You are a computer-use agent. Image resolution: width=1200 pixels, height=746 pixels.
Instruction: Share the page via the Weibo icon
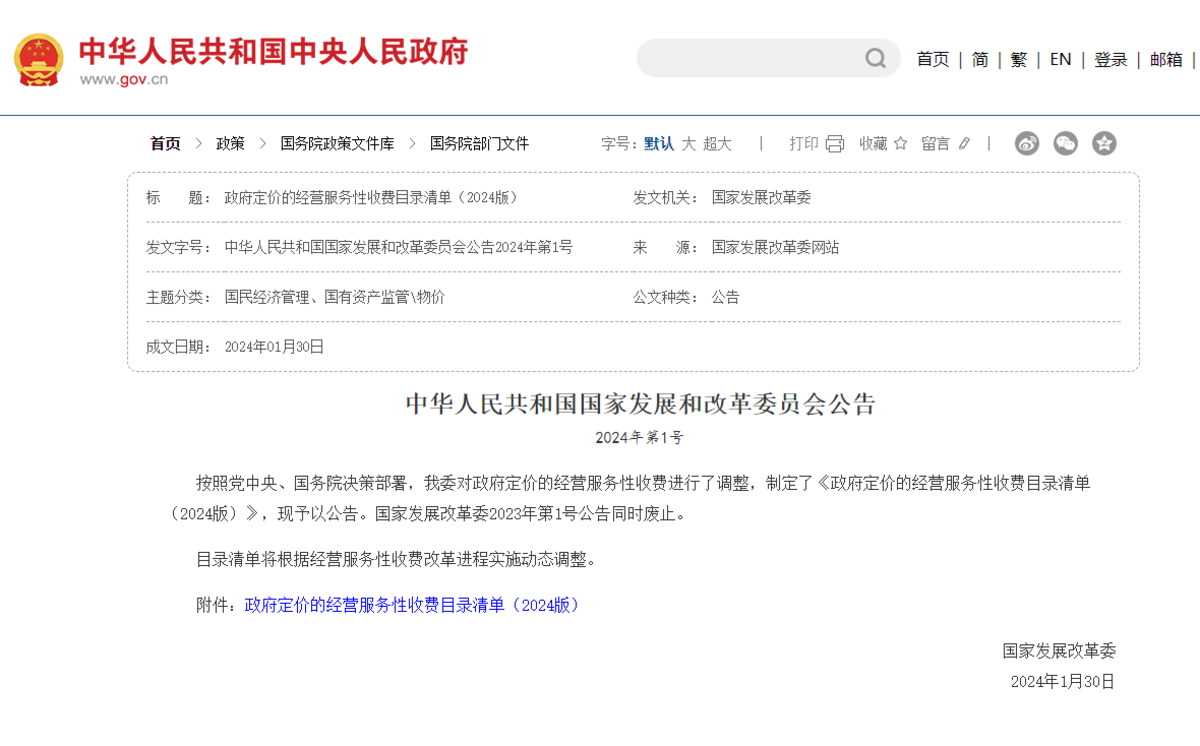pyautogui.click(x=1026, y=143)
